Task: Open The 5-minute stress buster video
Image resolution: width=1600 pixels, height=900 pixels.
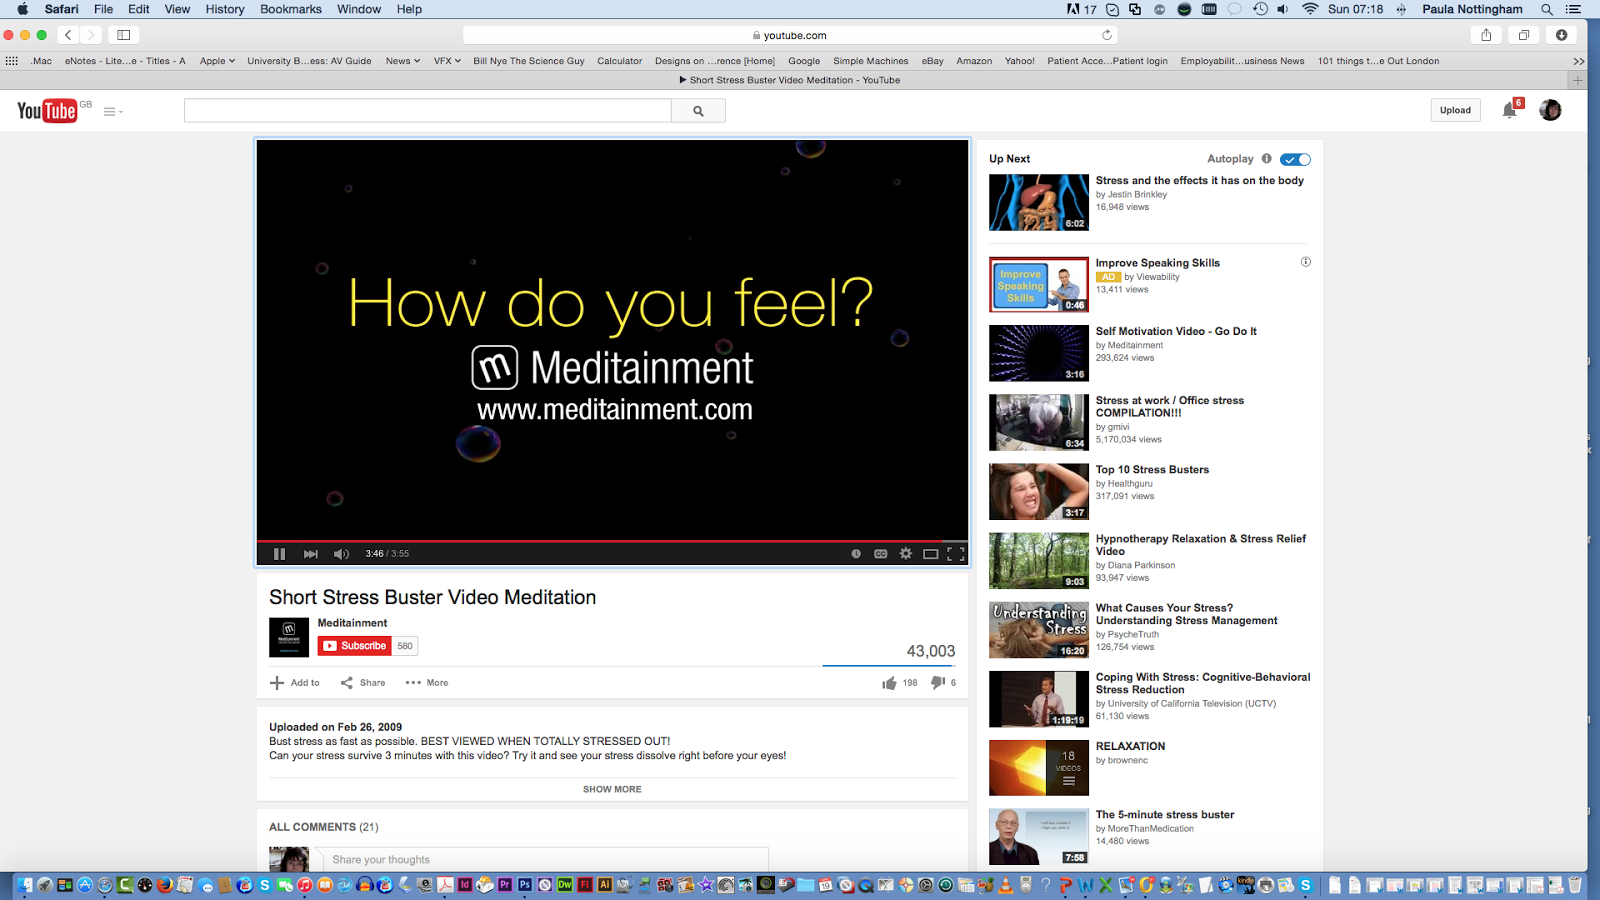Action: point(1165,815)
